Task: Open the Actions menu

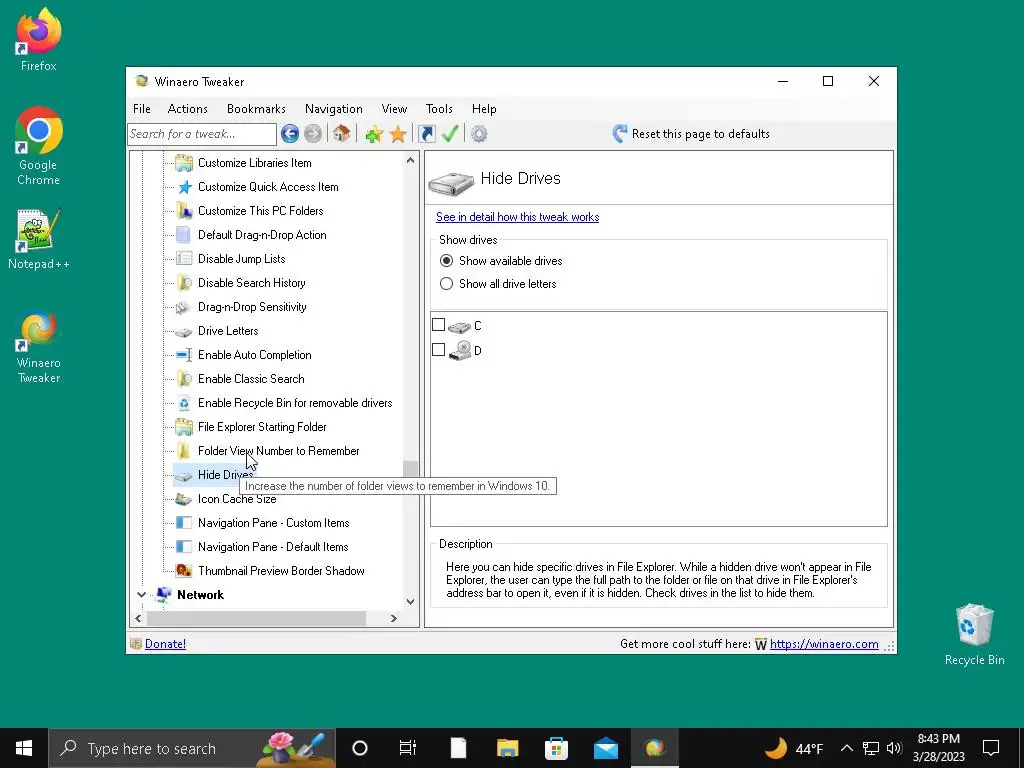Action: (x=187, y=109)
